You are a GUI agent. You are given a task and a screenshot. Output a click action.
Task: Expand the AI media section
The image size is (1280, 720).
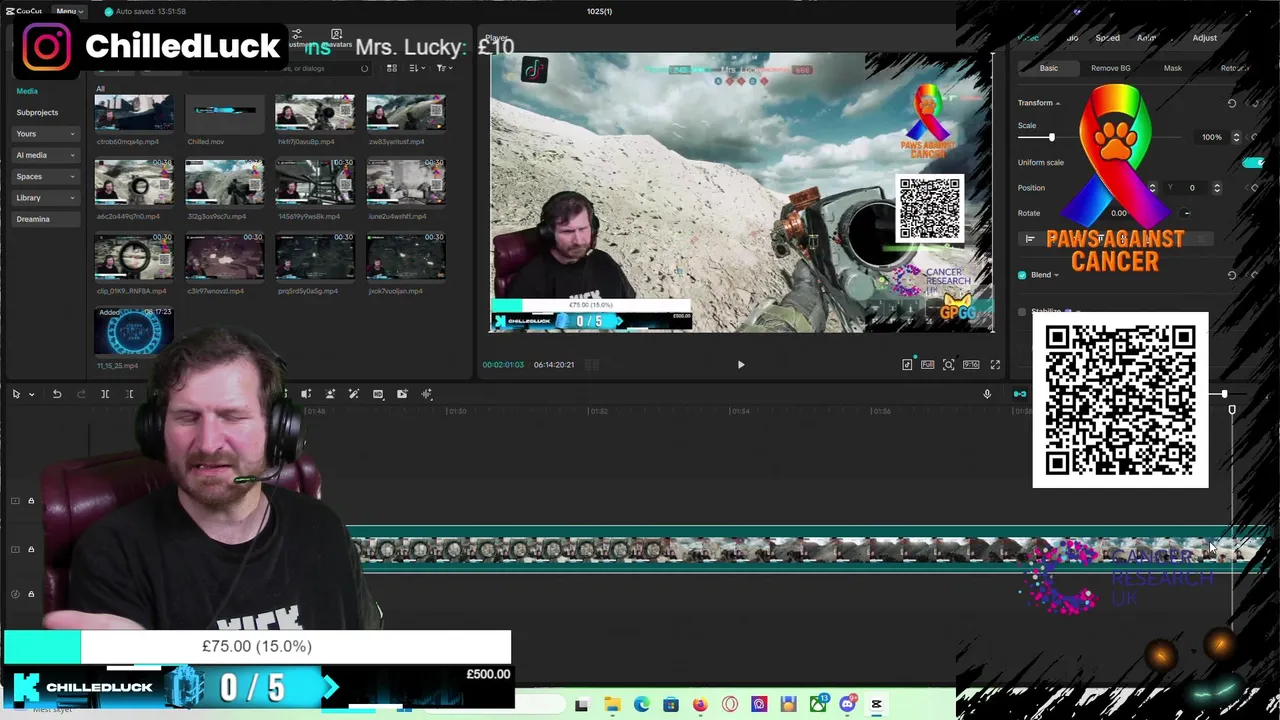tap(46, 155)
